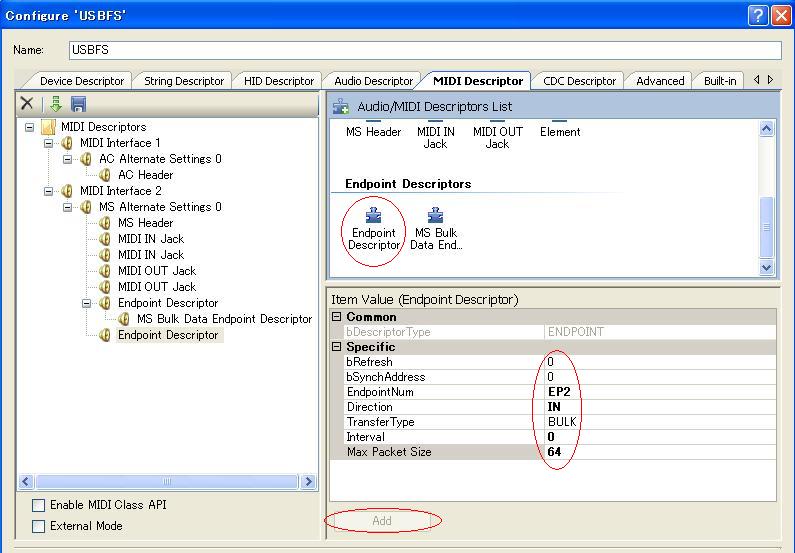Switch to Device Descriptor tab
The image size is (795, 553).
click(x=82, y=81)
